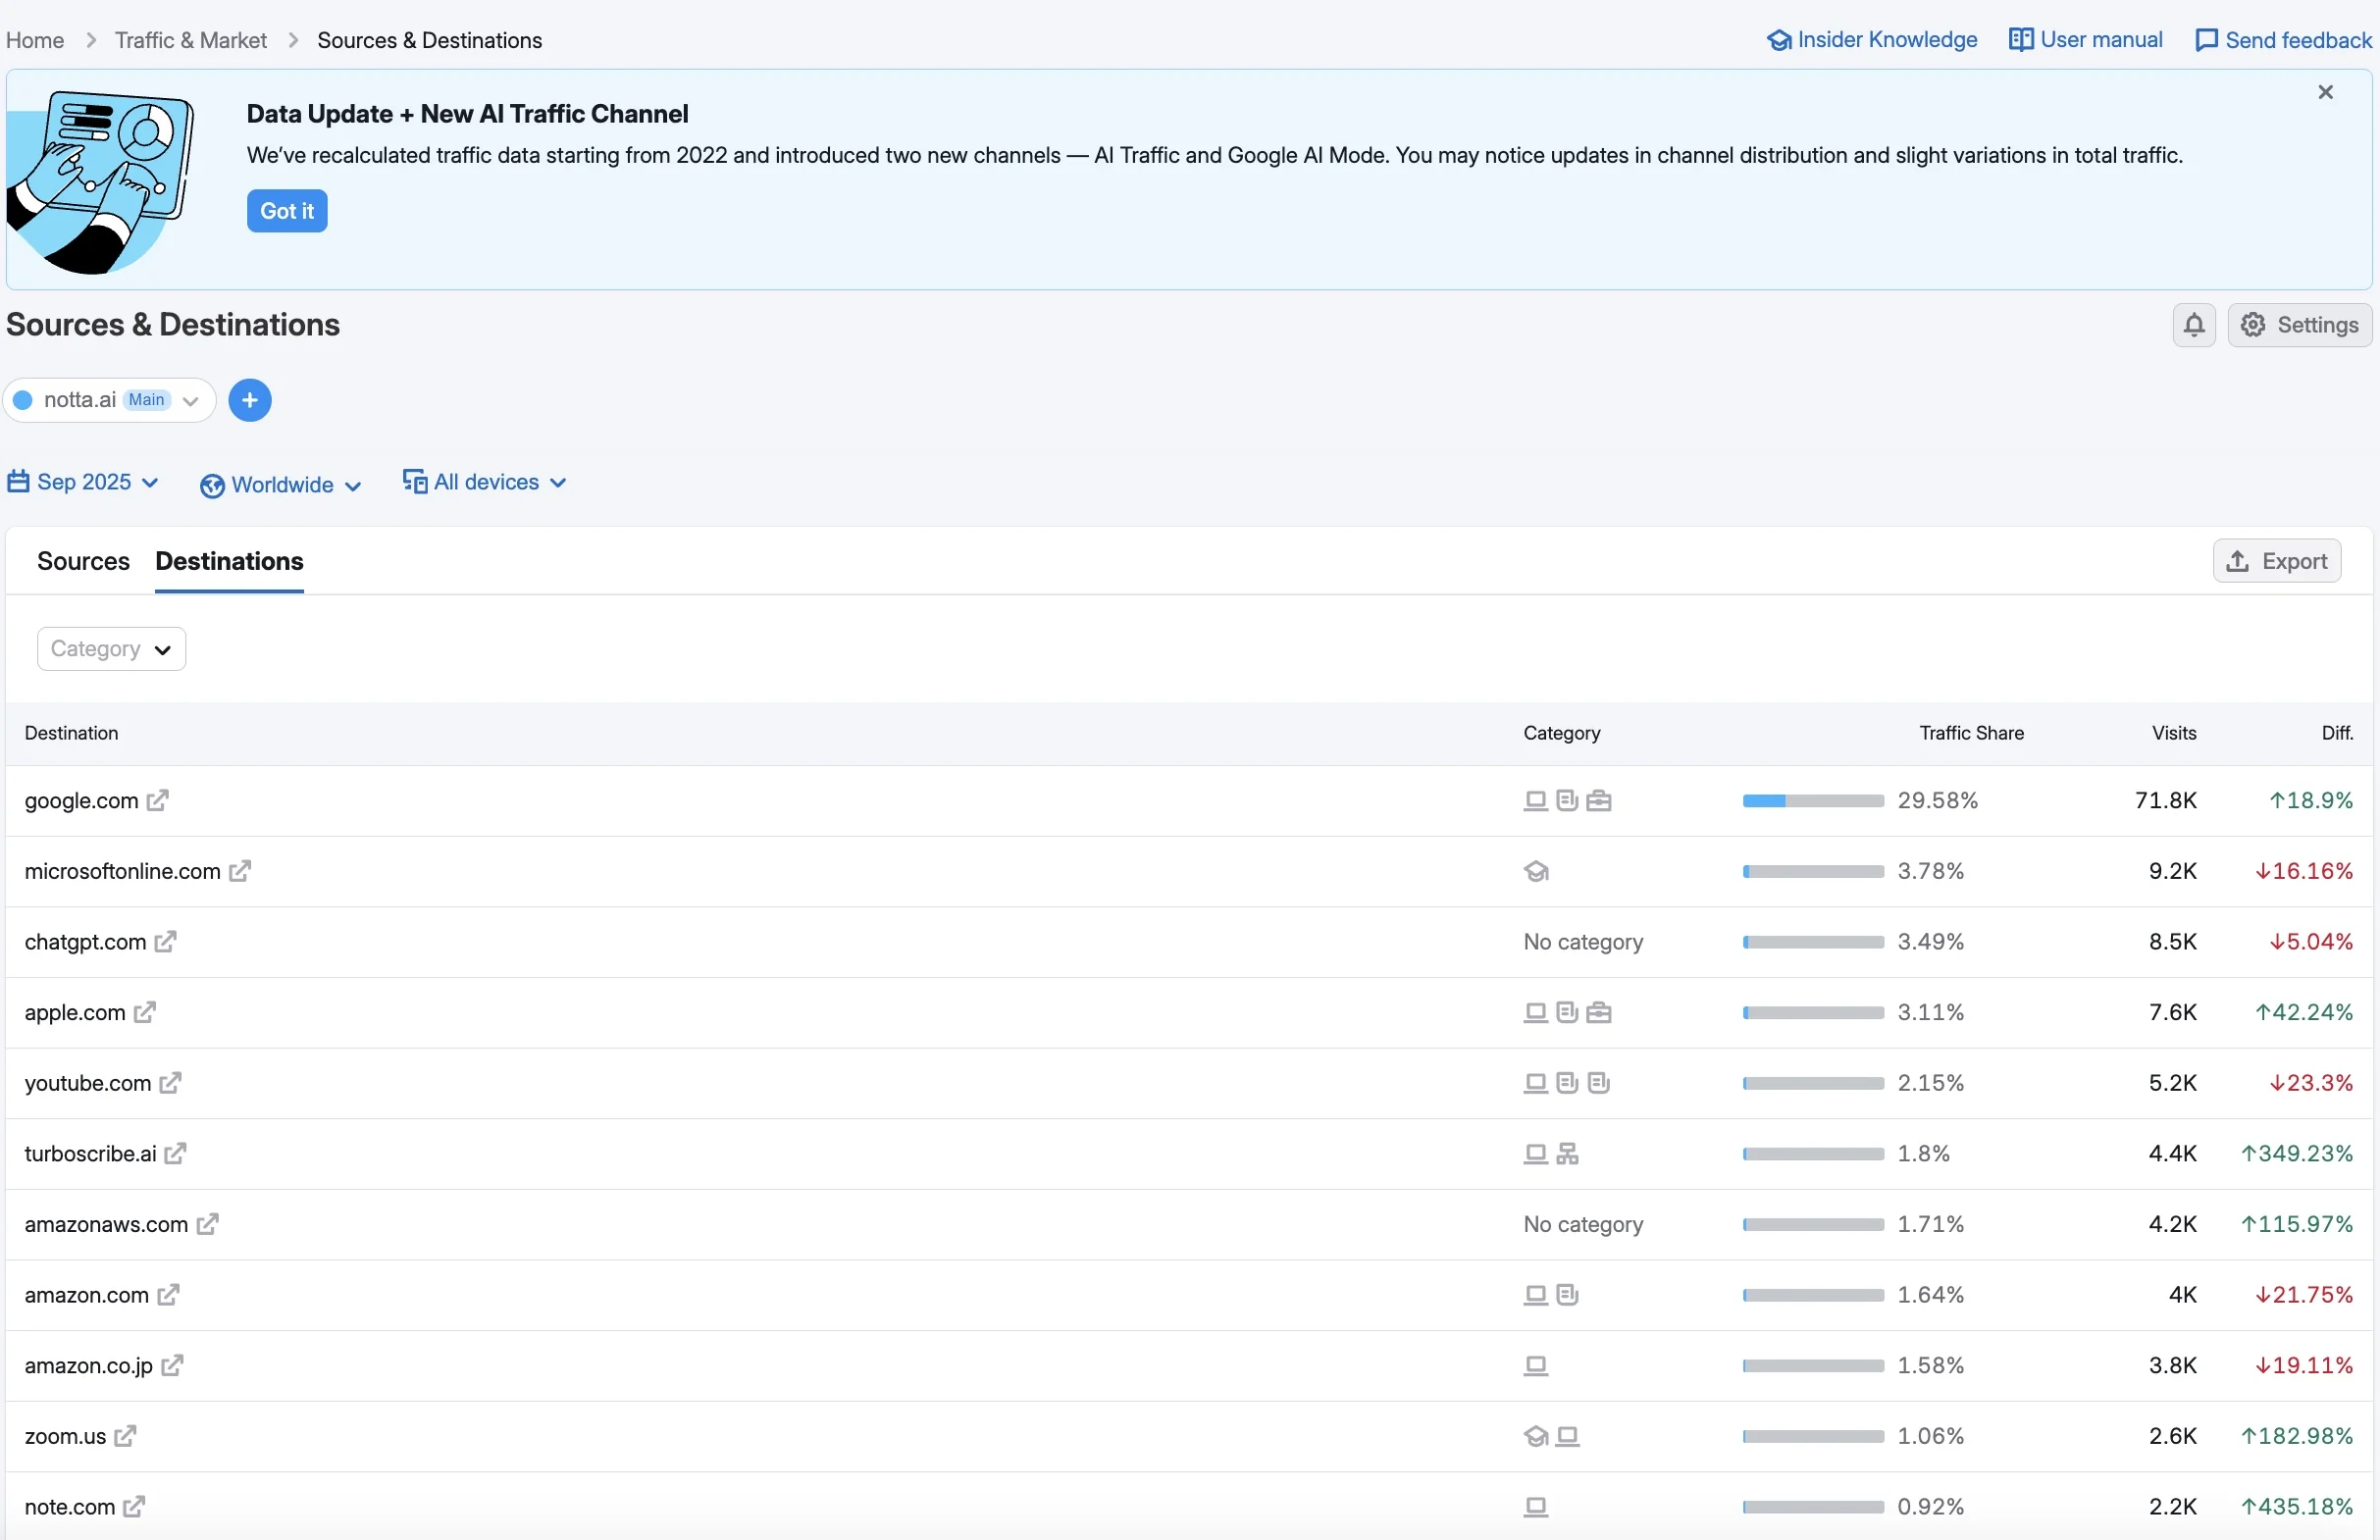Expand the Worldwide region selector
The image size is (2380, 1540).
[x=281, y=485]
